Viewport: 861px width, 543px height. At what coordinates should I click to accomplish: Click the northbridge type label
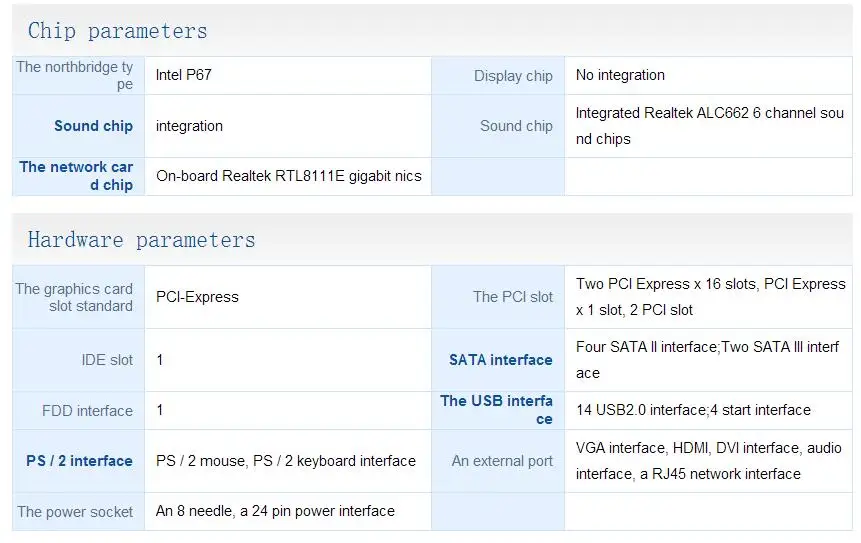(75, 75)
